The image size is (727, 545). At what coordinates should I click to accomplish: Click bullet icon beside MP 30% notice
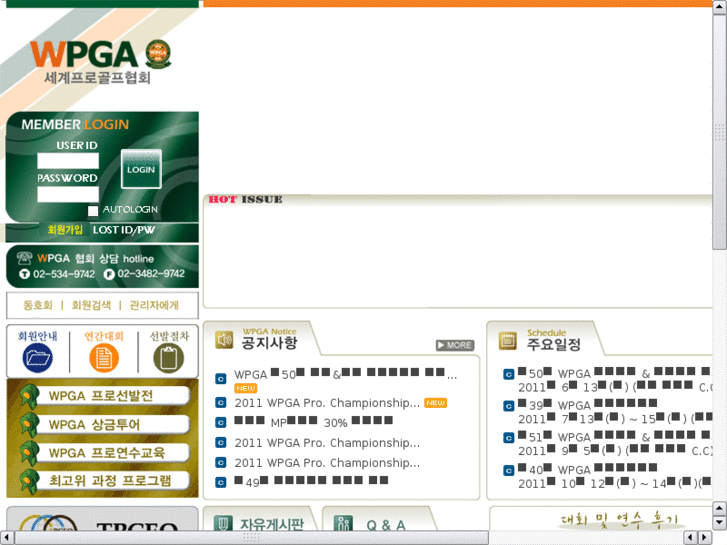coord(221,423)
